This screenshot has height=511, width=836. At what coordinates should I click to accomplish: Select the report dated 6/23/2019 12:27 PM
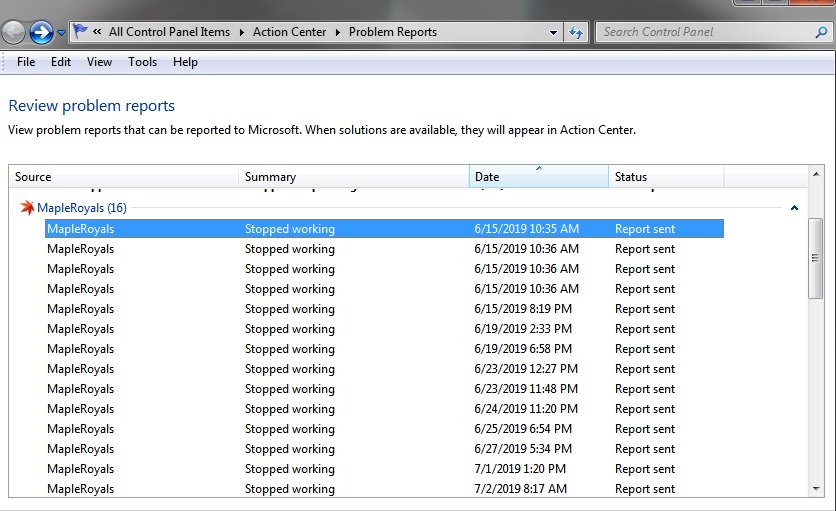click(x=384, y=369)
